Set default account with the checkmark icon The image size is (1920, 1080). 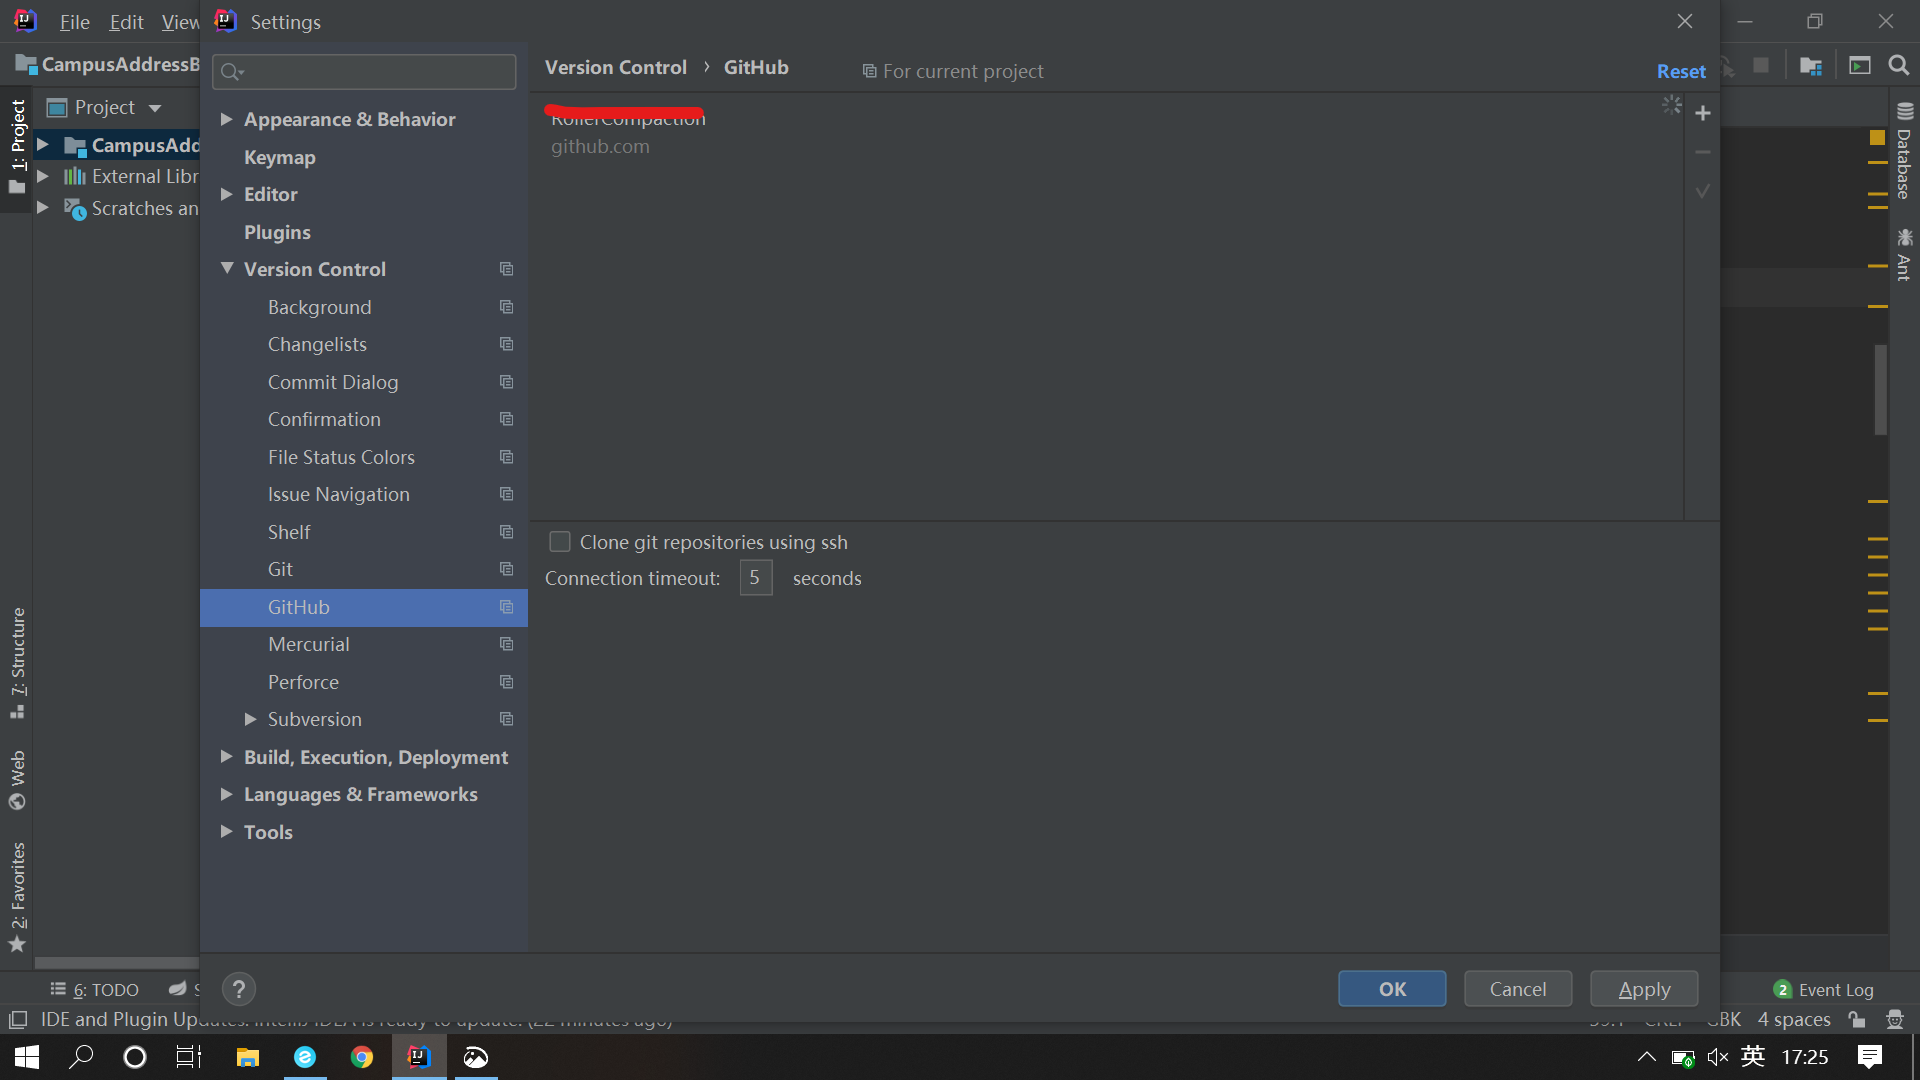coord(1703,191)
